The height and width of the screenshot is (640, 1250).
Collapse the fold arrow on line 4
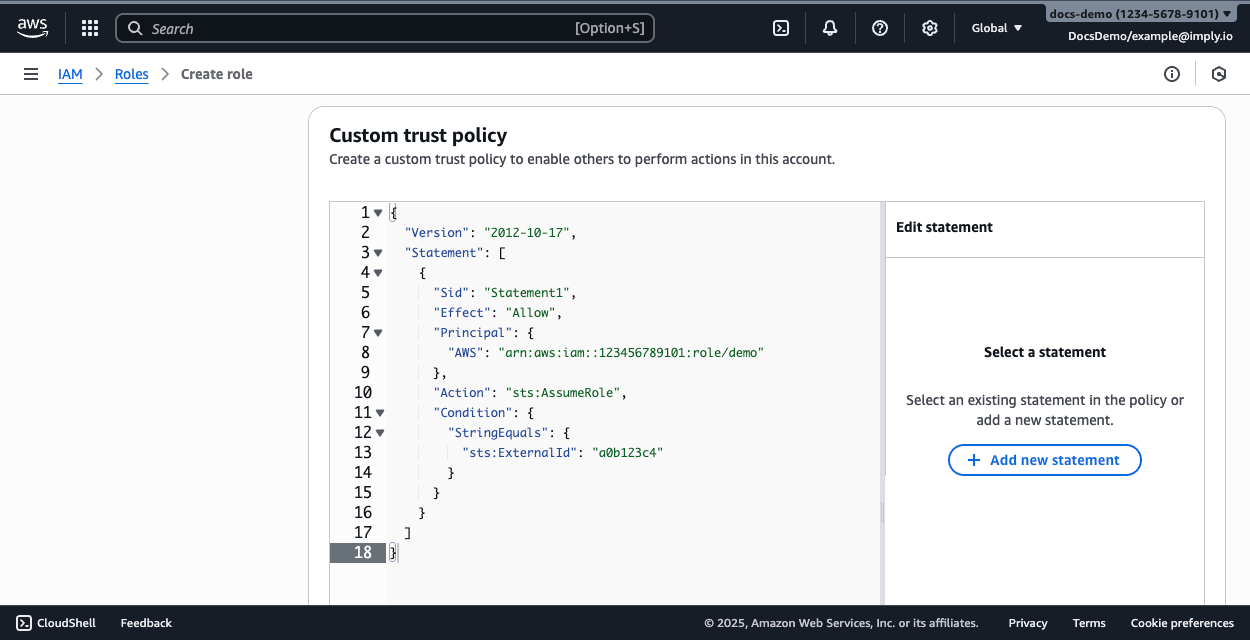[x=378, y=273]
